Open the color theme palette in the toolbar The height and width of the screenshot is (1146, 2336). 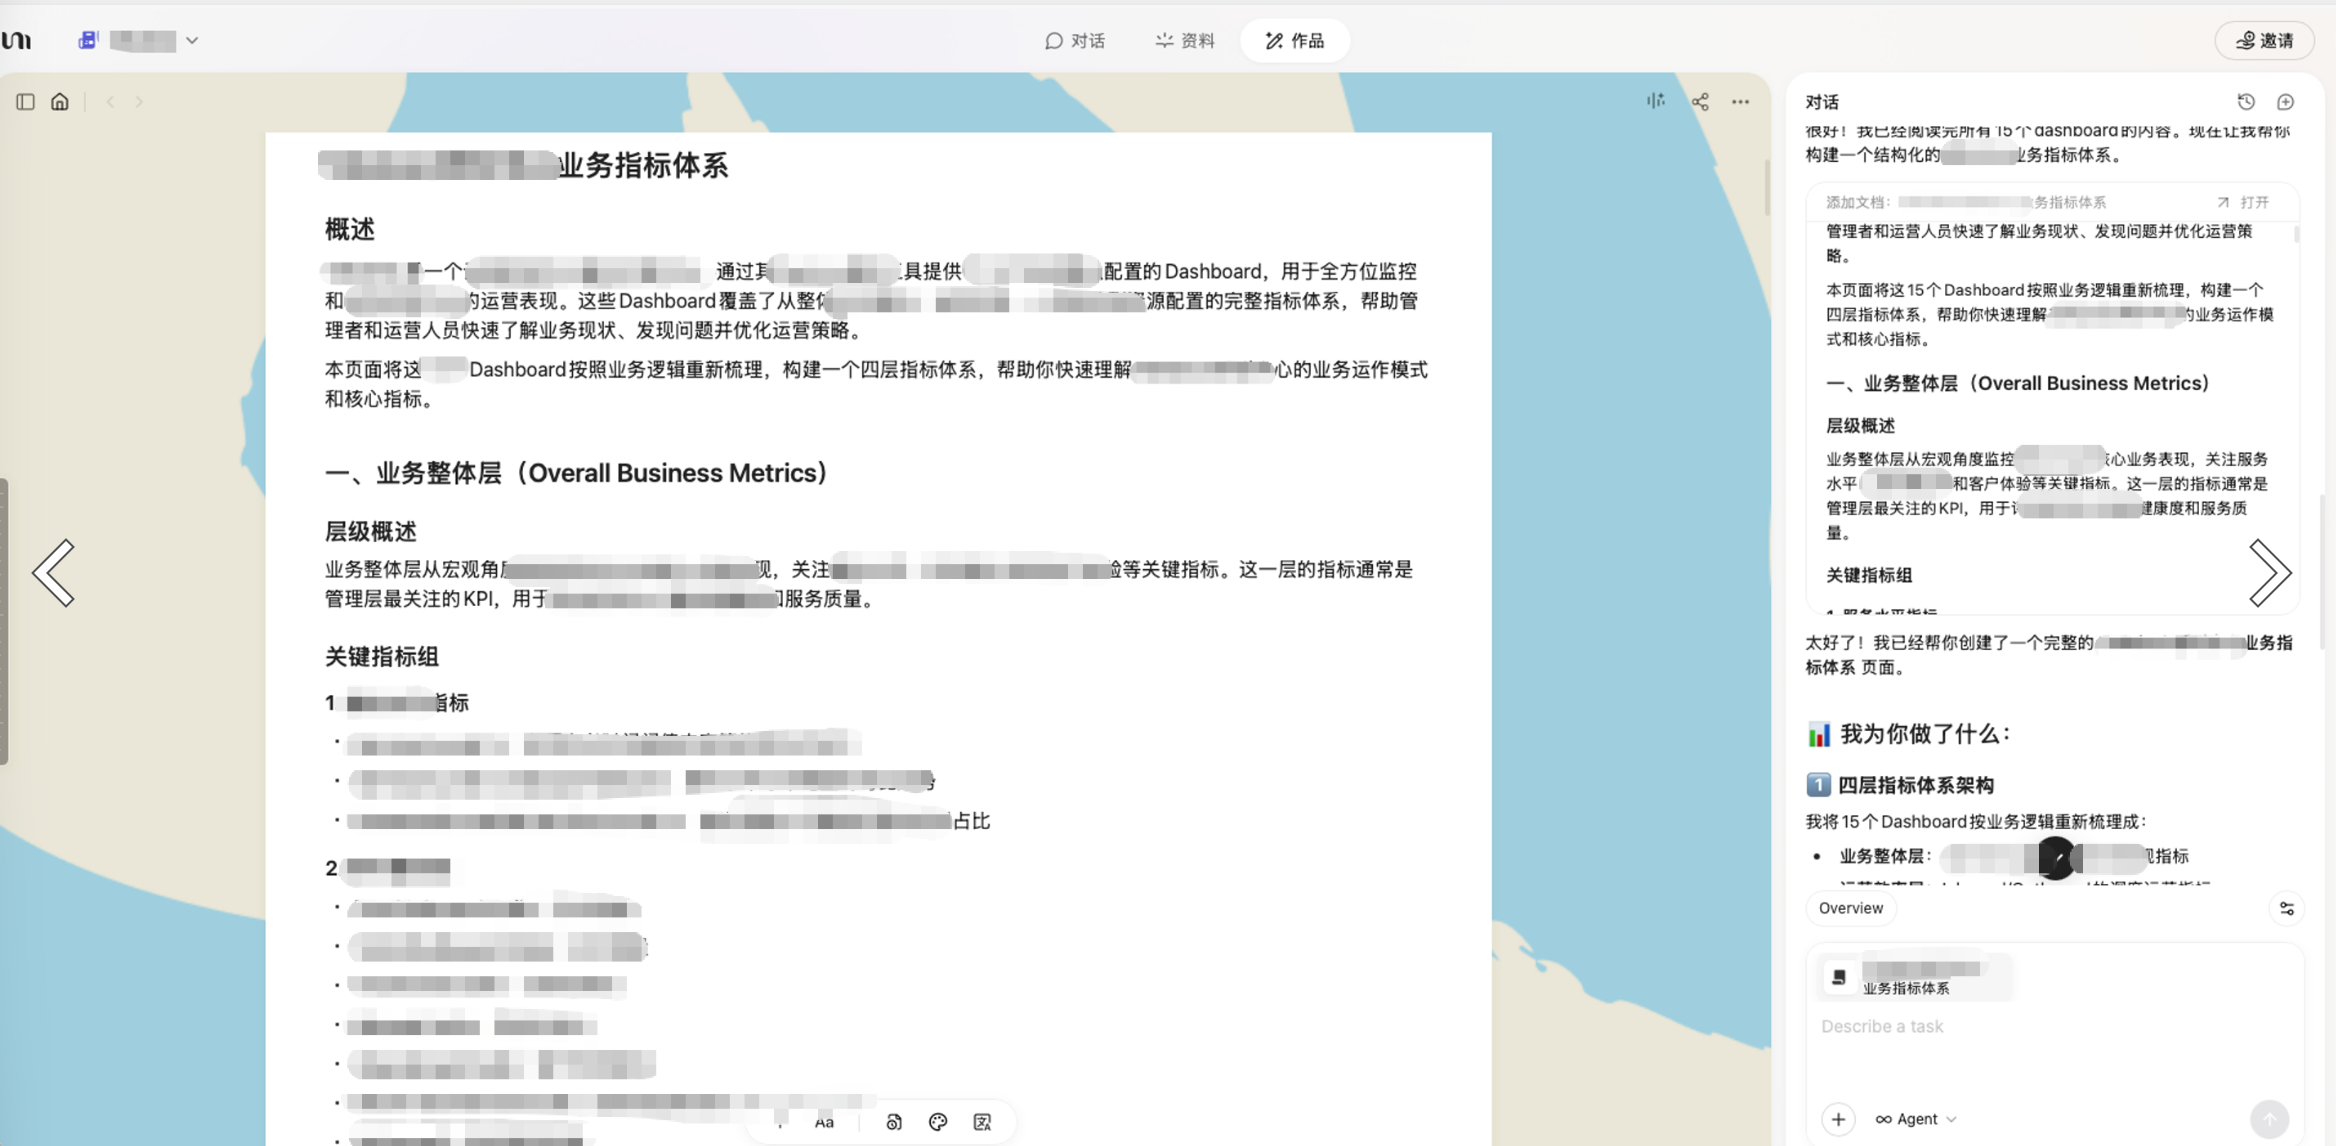[x=937, y=1122]
